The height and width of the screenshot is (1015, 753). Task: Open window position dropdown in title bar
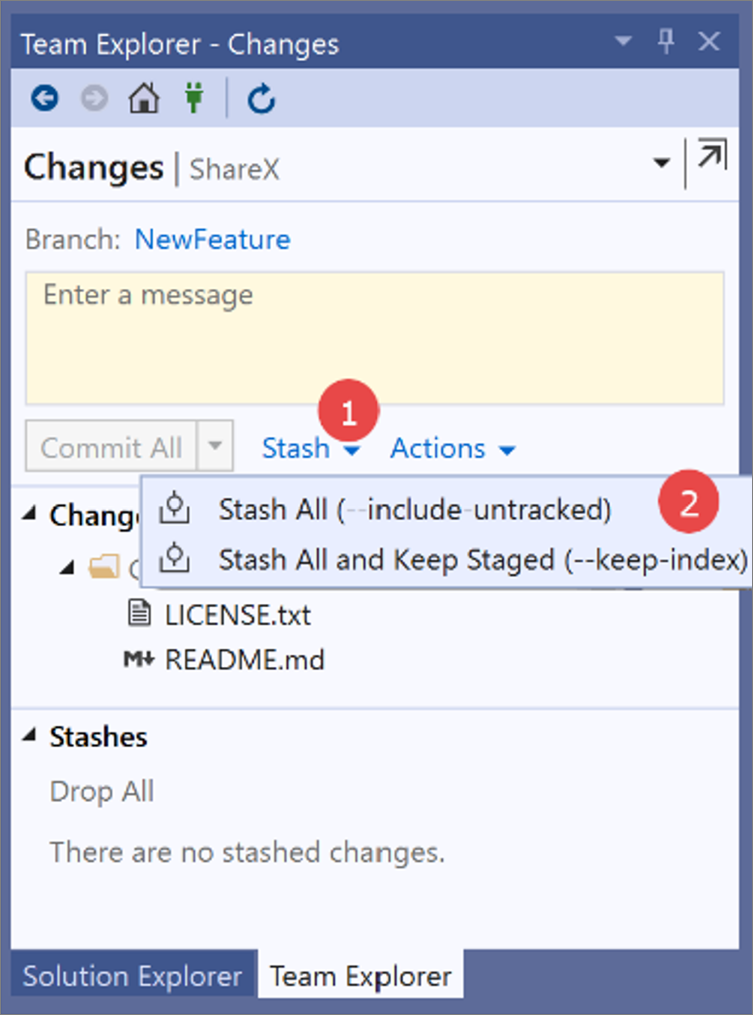623,42
